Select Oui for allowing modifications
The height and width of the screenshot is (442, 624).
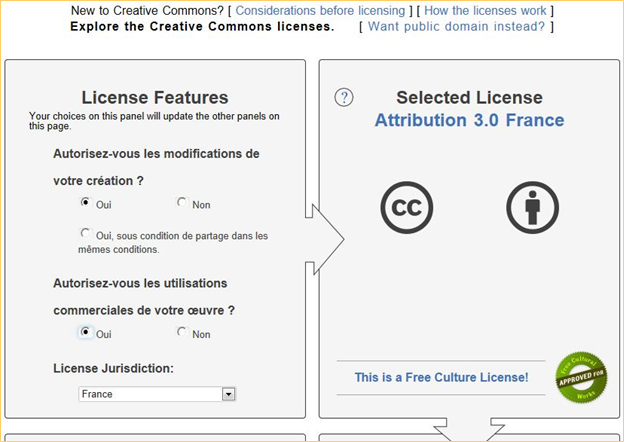[x=85, y=203]
